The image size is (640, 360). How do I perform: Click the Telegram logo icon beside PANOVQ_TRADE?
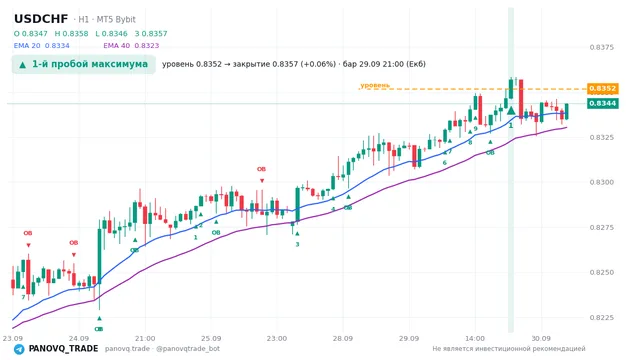pyautogui.click(x=19, y=349)
